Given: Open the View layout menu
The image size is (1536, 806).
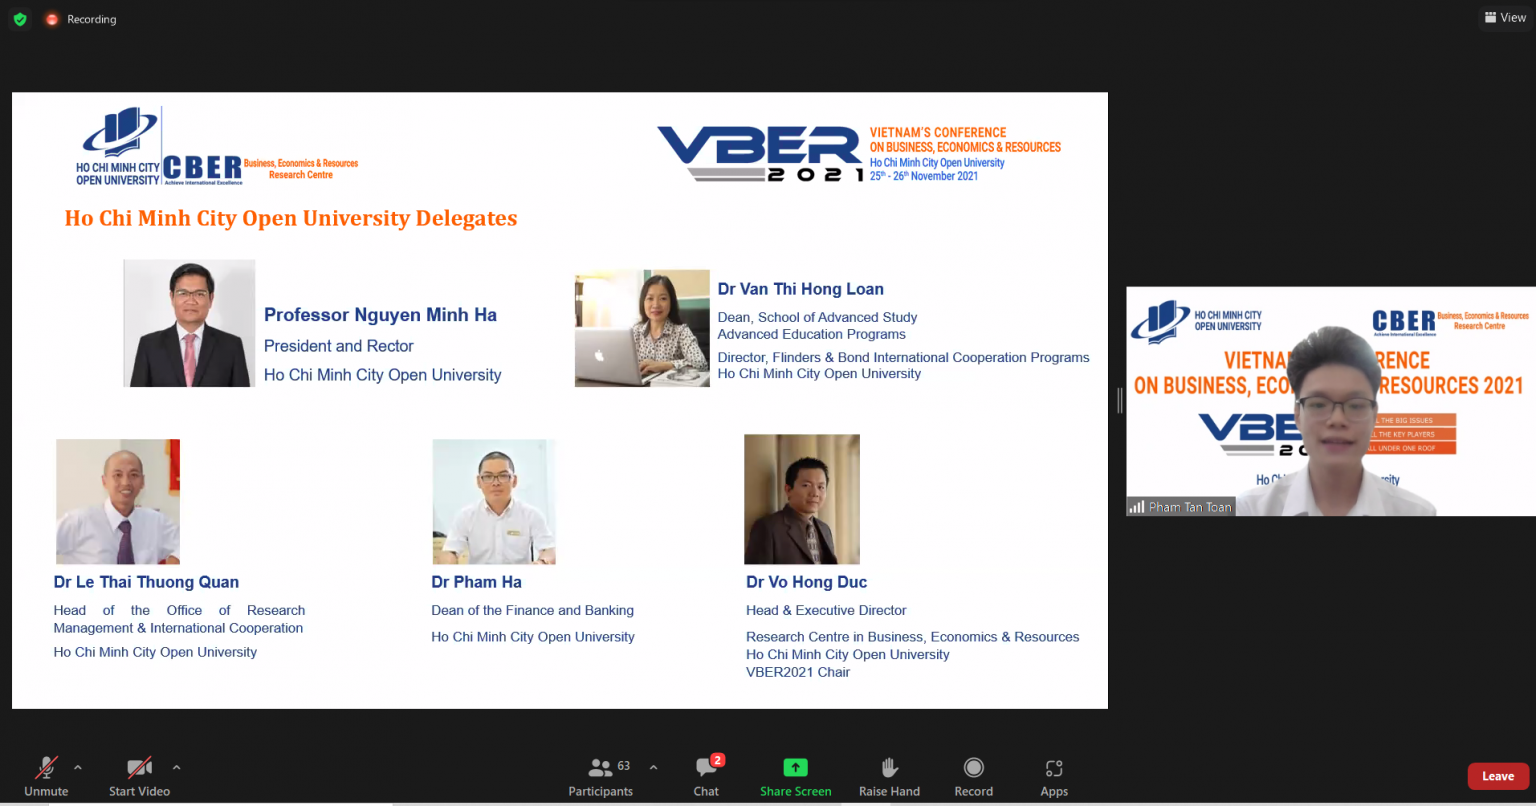Looking at the screenshot, I should 1505,17.
